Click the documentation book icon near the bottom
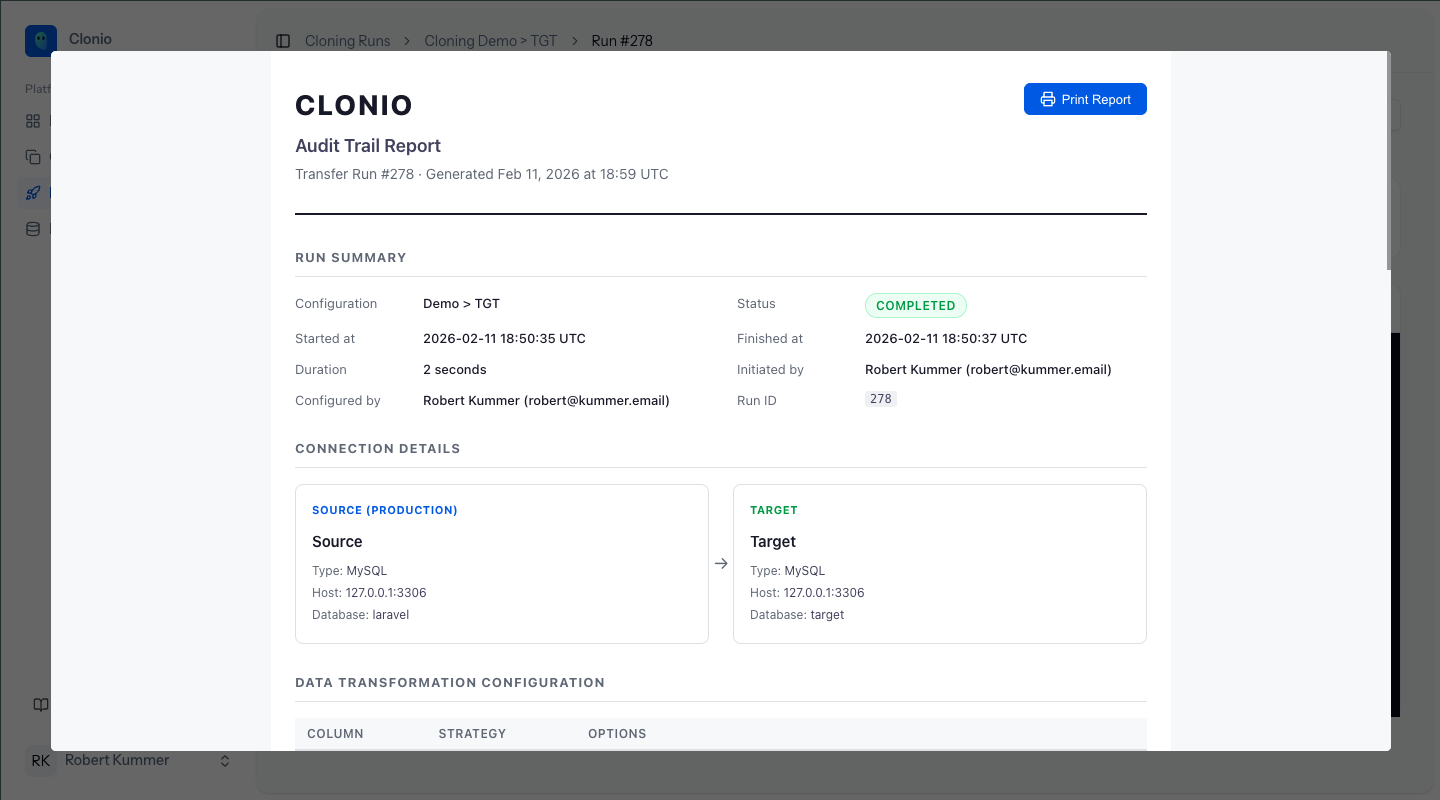Viewport: 1440px width, 800px height. pos(40,704)
